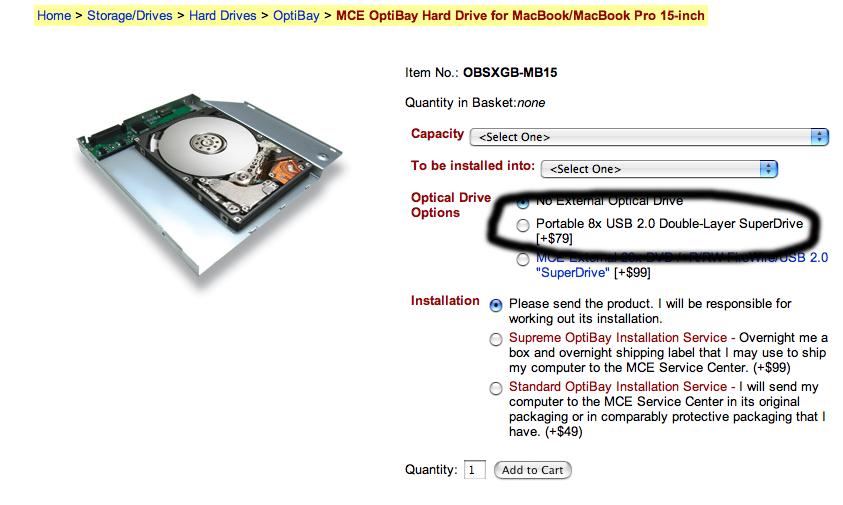The height and width of the screenshot is (505, 843).
Task: Choose Supreme OptiBay Installation Service radio
Action: pos(496,339)
